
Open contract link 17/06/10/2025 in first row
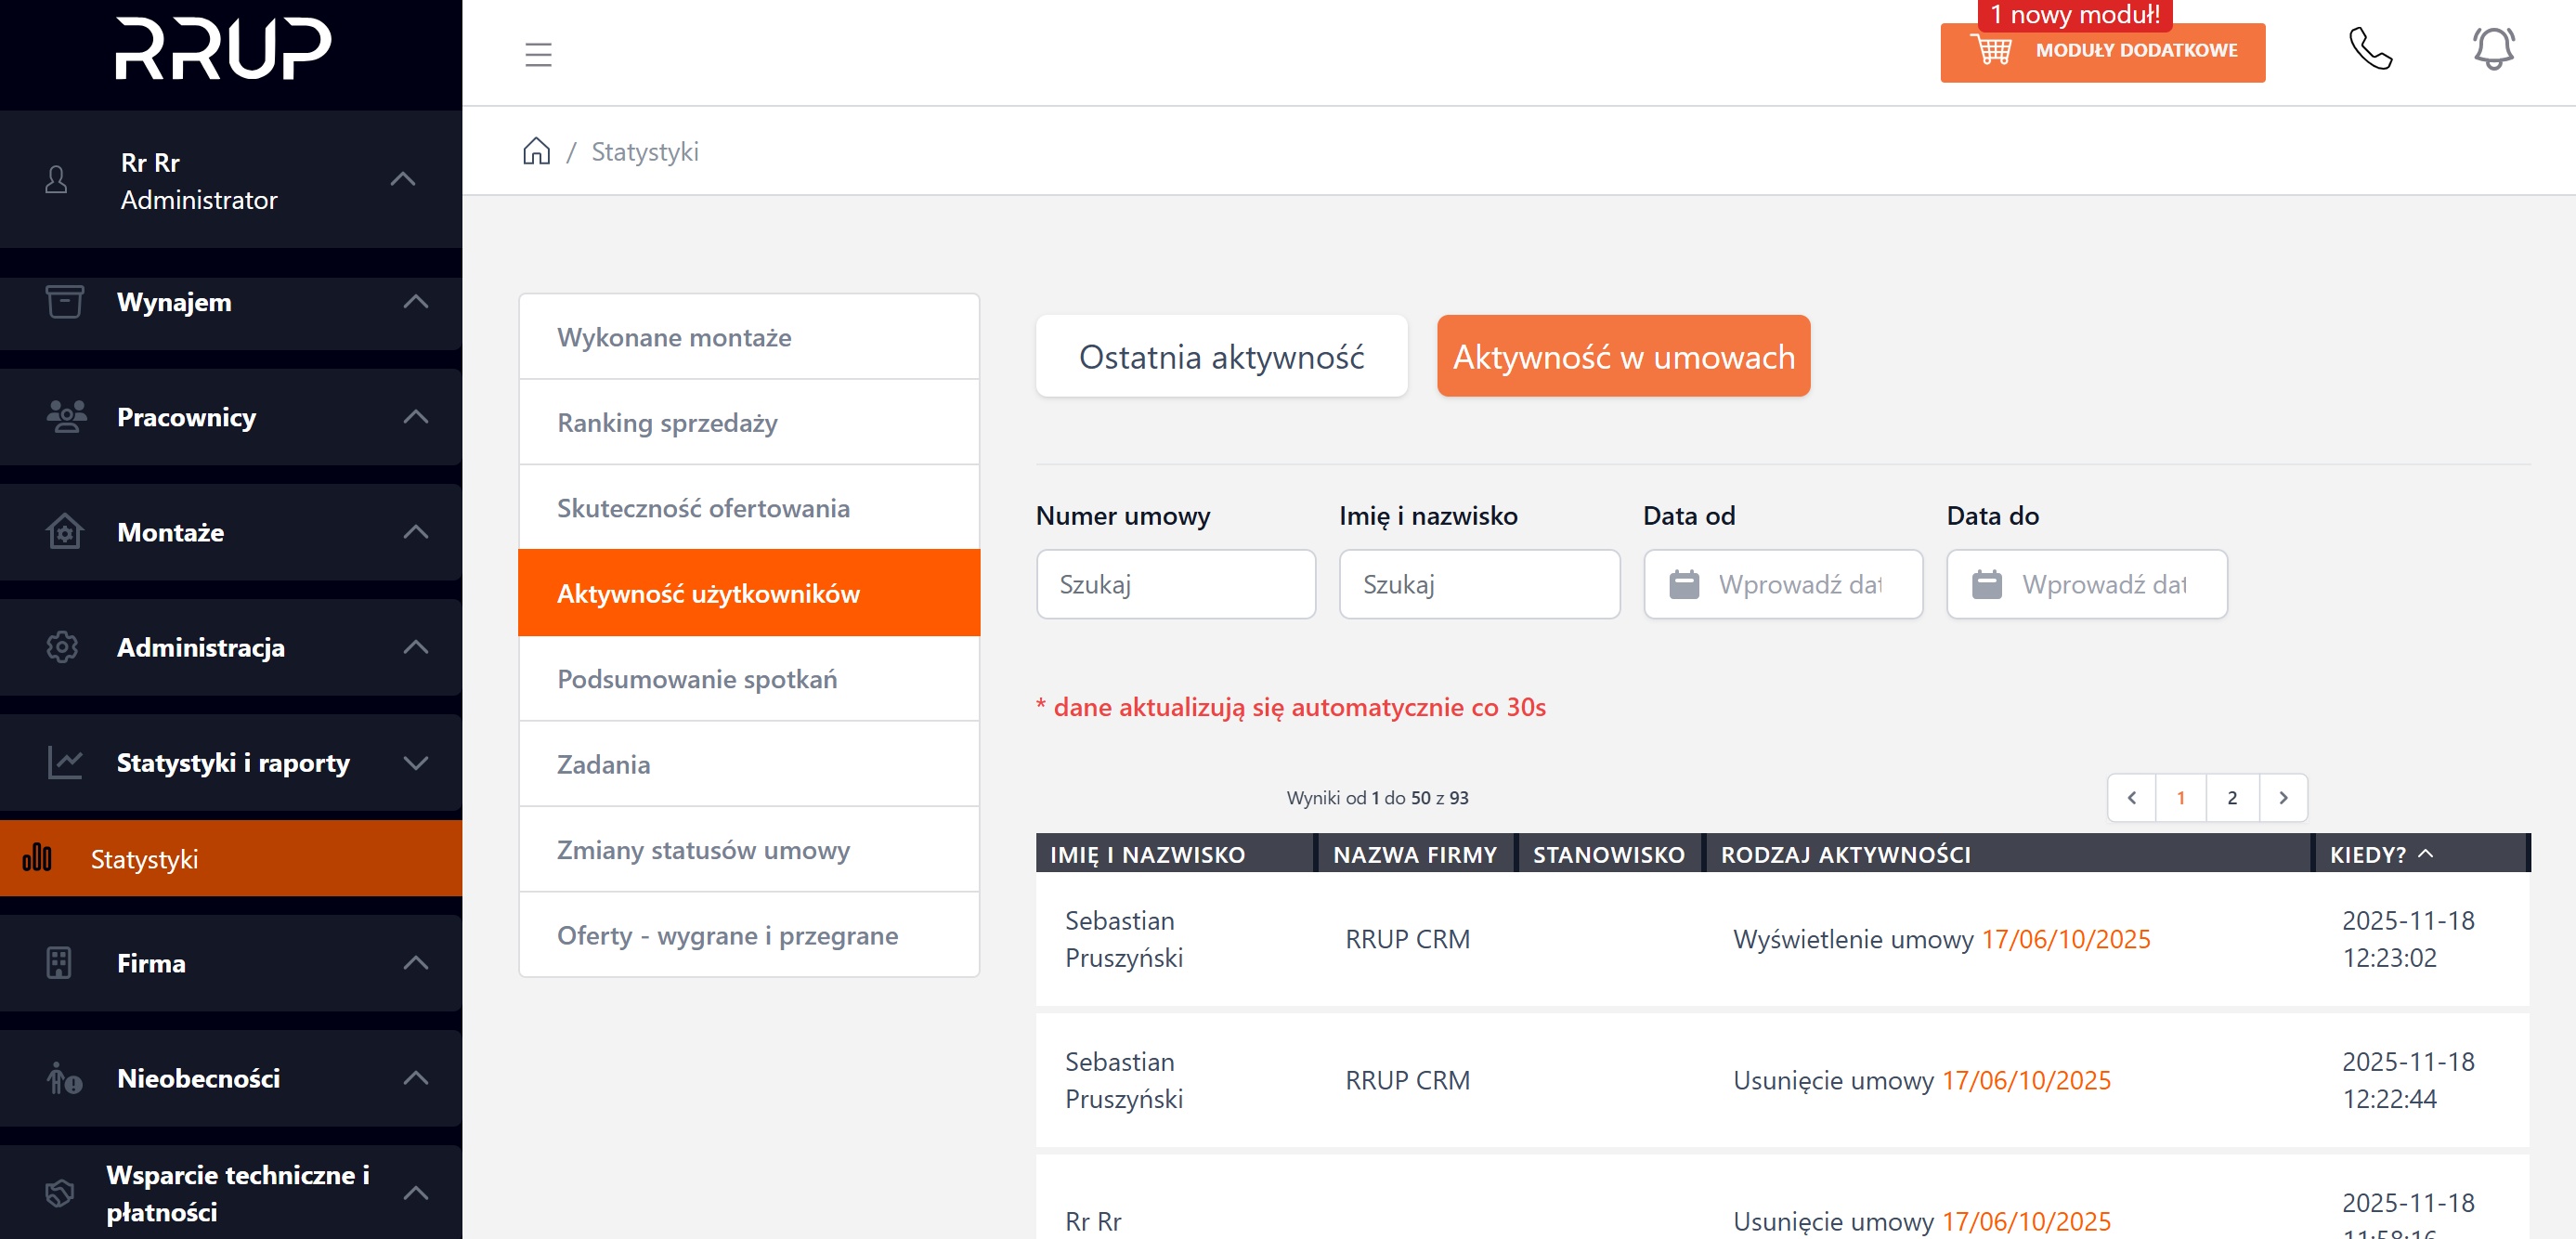pyautogui.click(x=2065, y=939)
